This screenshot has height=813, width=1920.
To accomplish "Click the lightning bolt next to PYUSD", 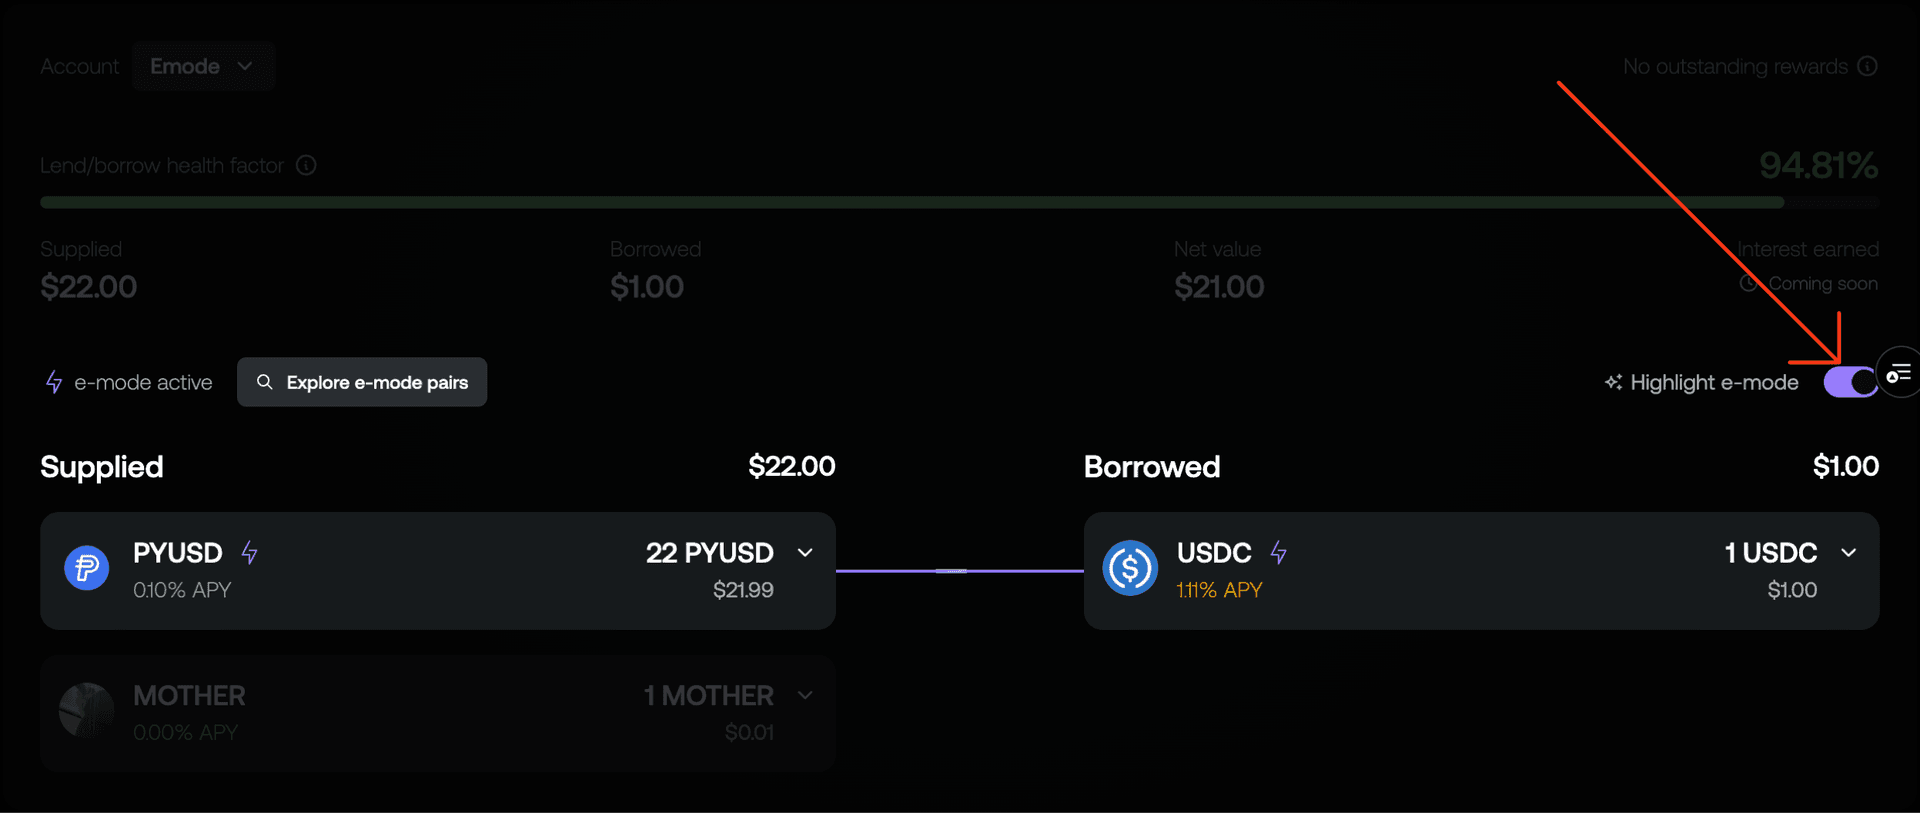I will pos(249,552).
